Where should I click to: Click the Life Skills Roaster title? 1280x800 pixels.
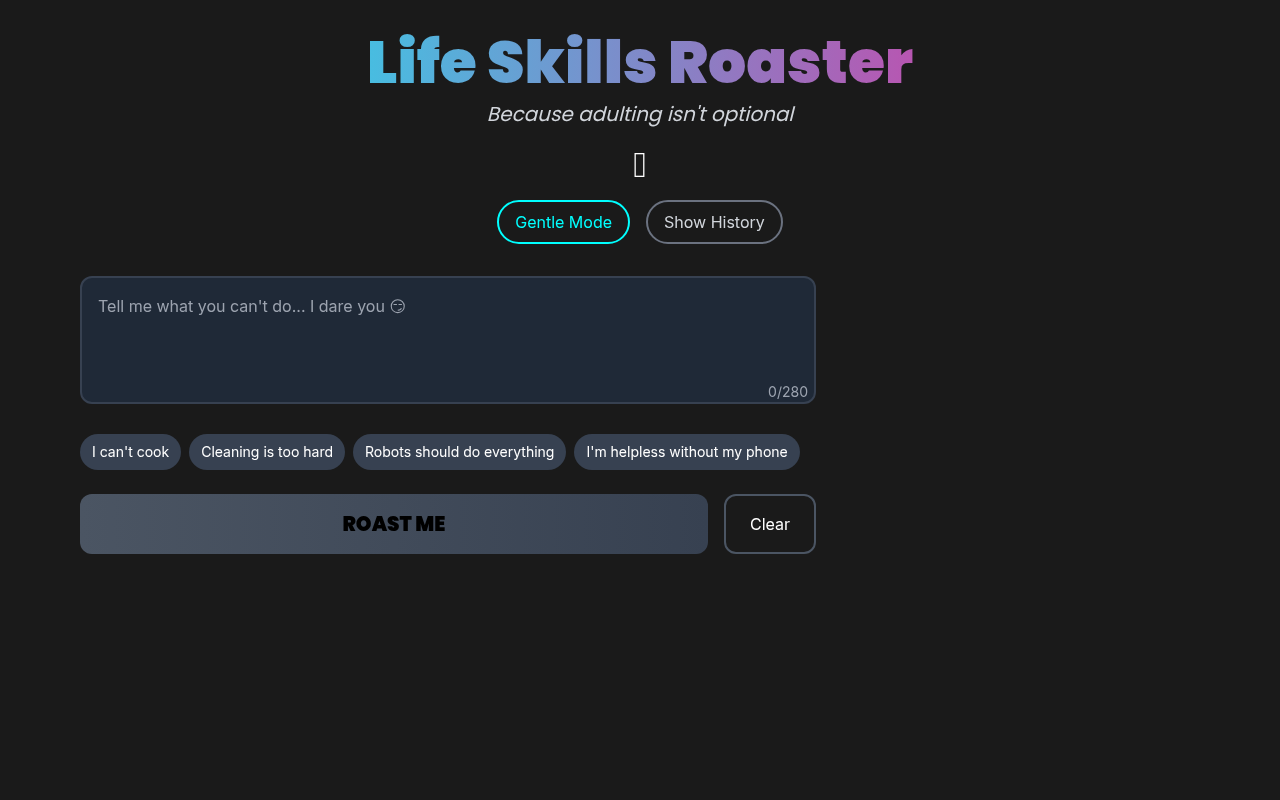640,62
